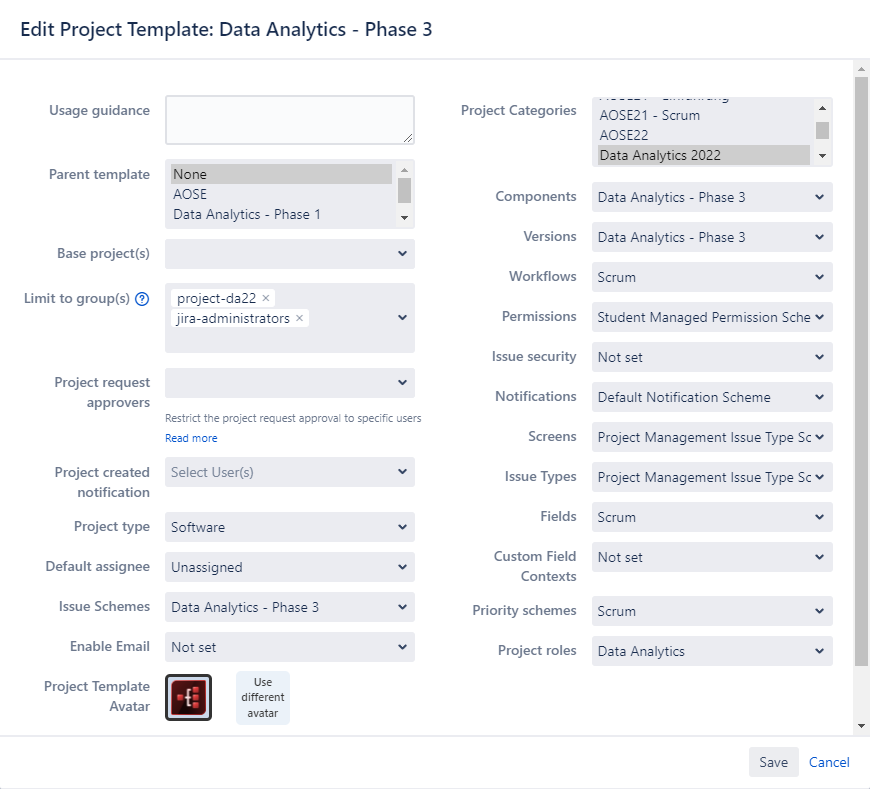Open the Permissions scheme dropdown
The image size is (870, 789).
[711, 317]
